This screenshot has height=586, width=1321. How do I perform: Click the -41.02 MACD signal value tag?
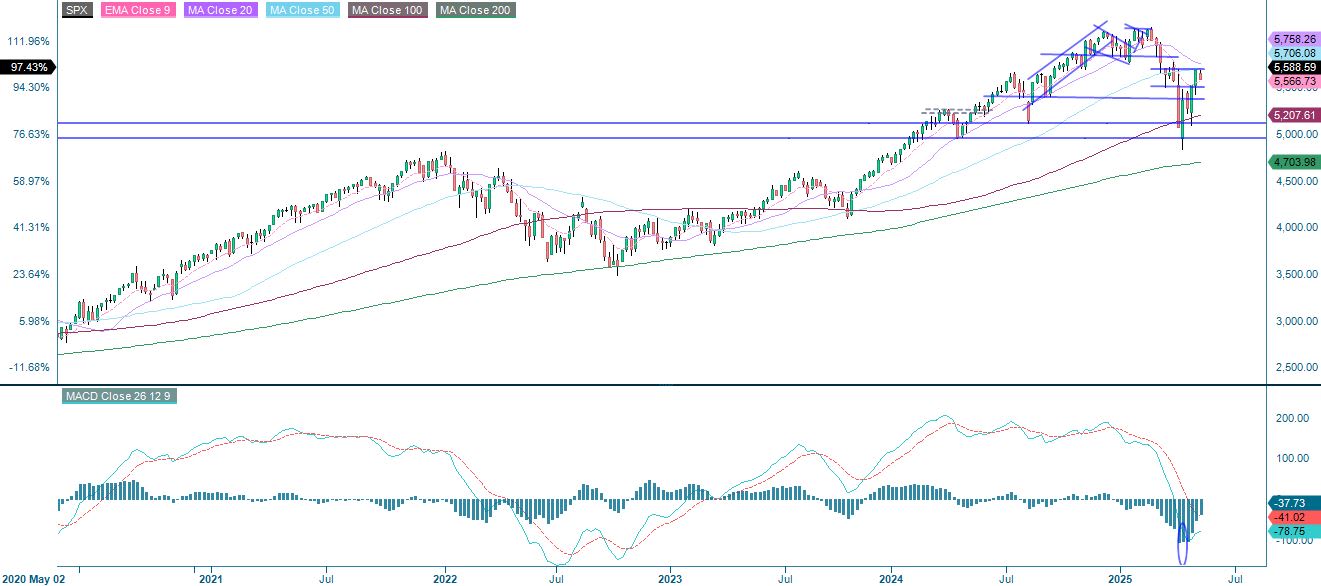pos(1294,517)
